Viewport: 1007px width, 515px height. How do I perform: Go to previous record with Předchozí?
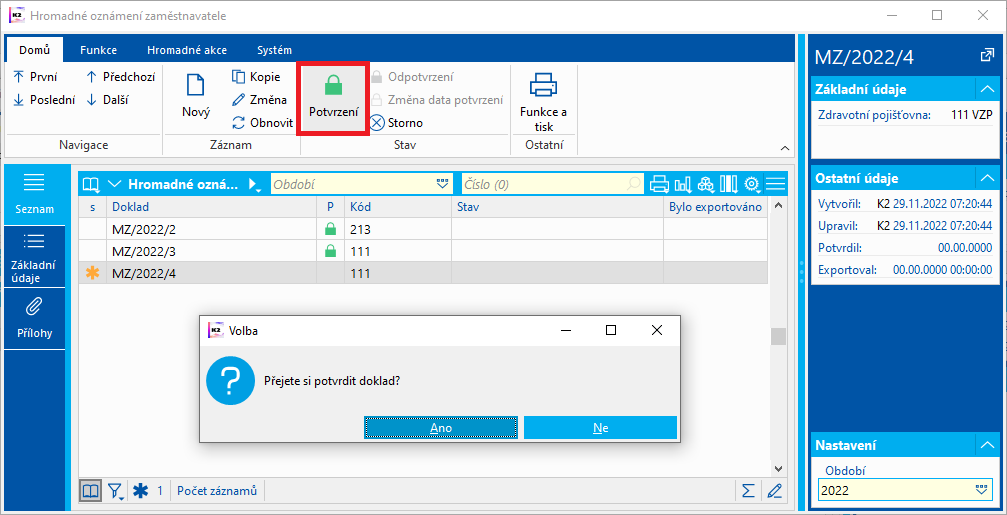tap(120, 77)
